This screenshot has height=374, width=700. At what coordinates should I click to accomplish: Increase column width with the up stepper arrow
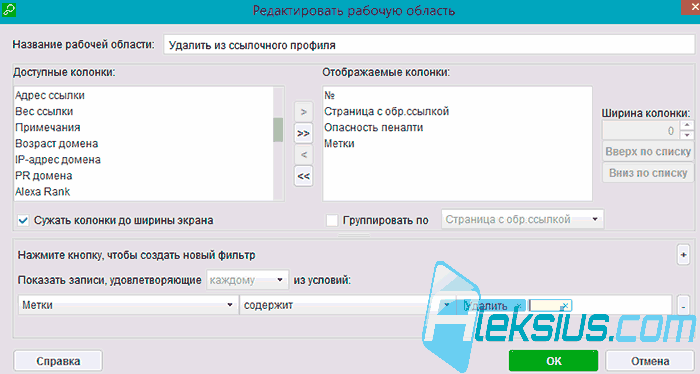click(x=687, y=125)
